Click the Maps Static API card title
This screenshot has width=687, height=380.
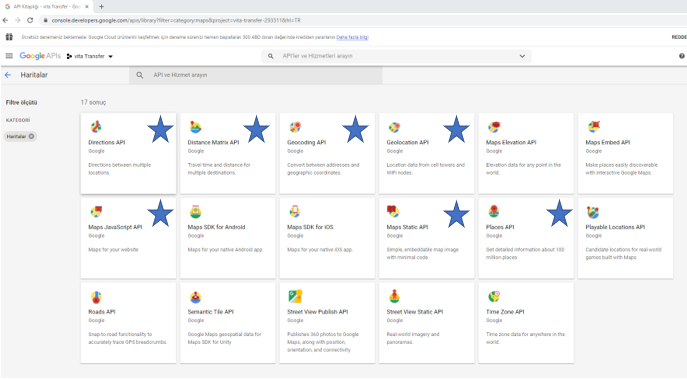tap(407, 227)
